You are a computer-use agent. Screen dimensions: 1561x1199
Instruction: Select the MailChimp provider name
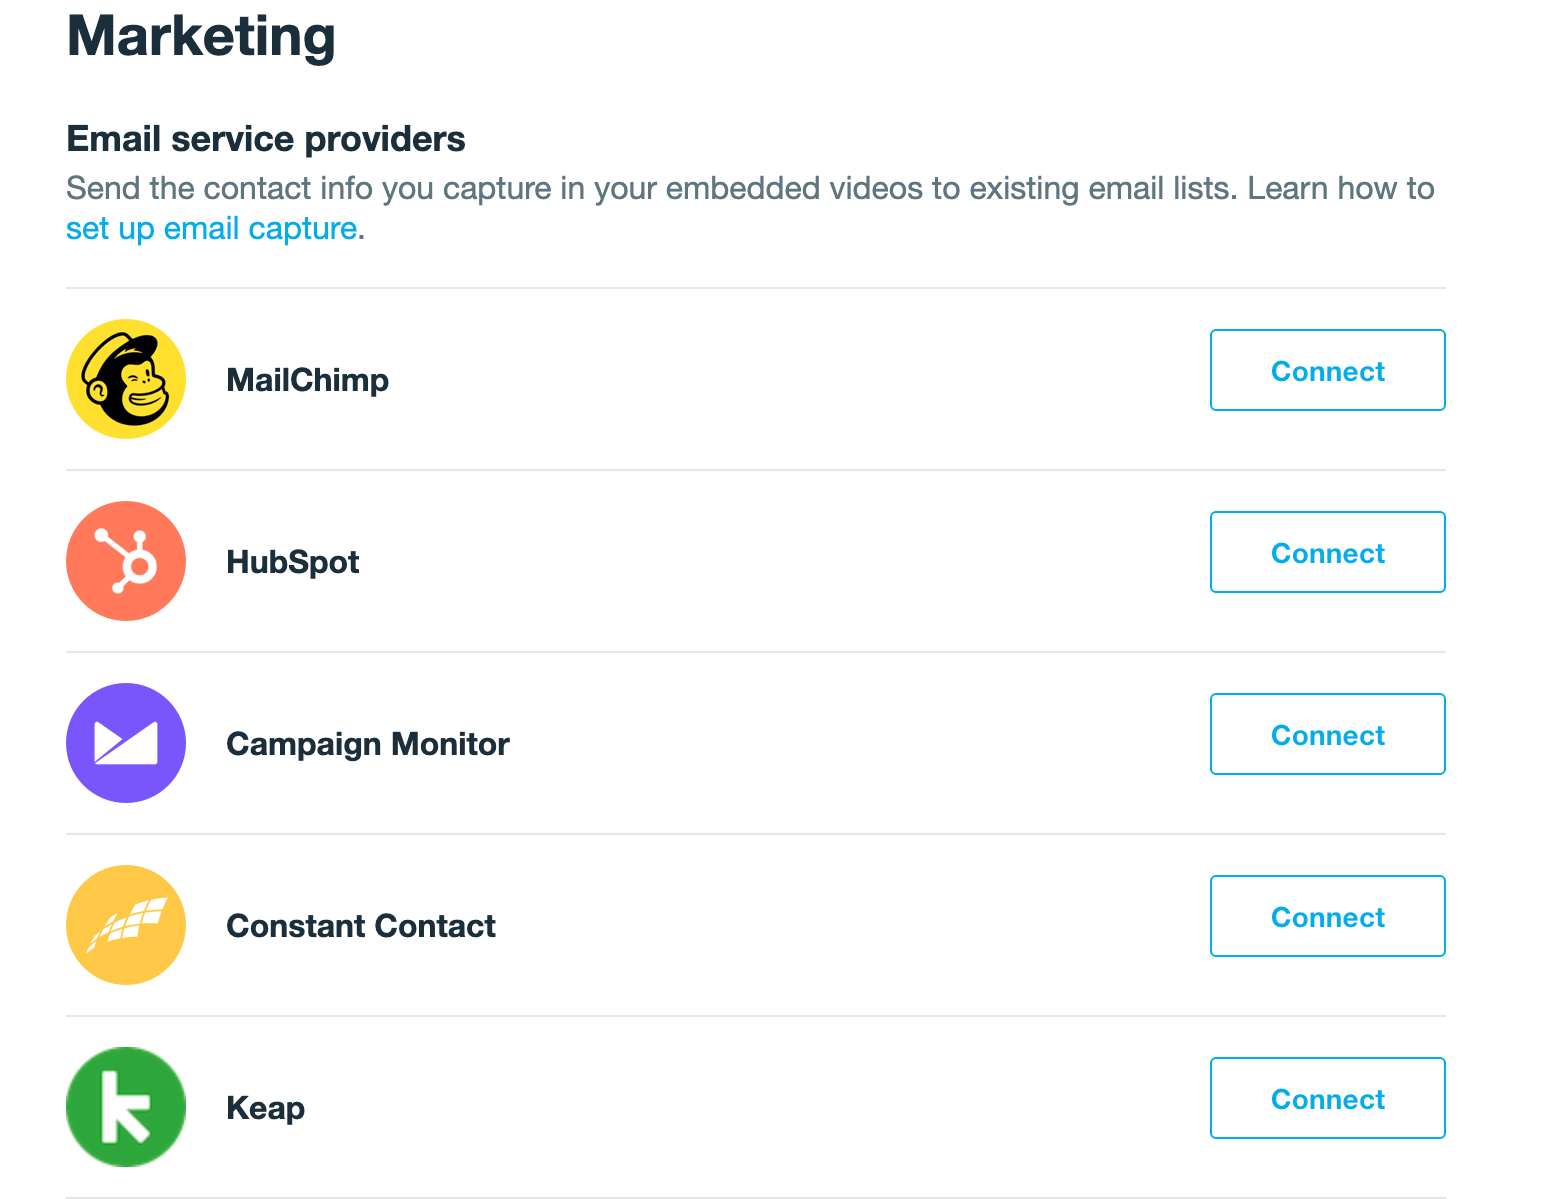click(x=307, y=380)
